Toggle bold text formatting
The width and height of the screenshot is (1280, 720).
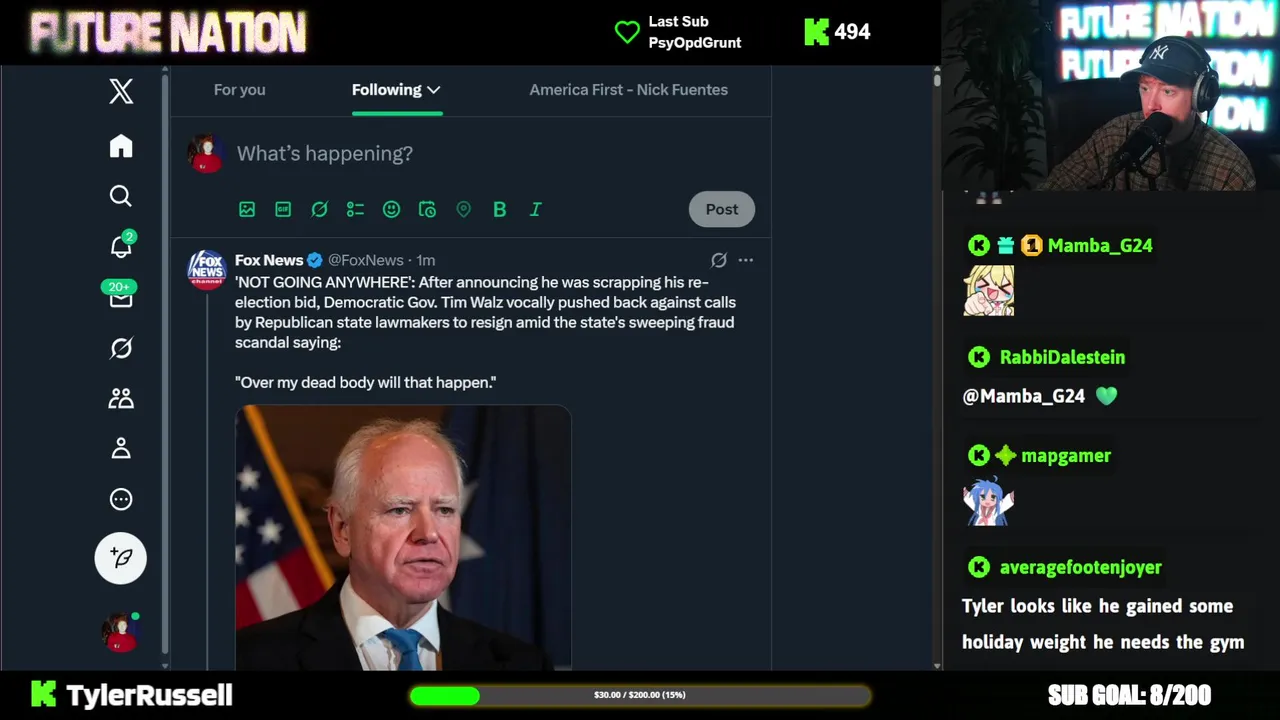499,209
